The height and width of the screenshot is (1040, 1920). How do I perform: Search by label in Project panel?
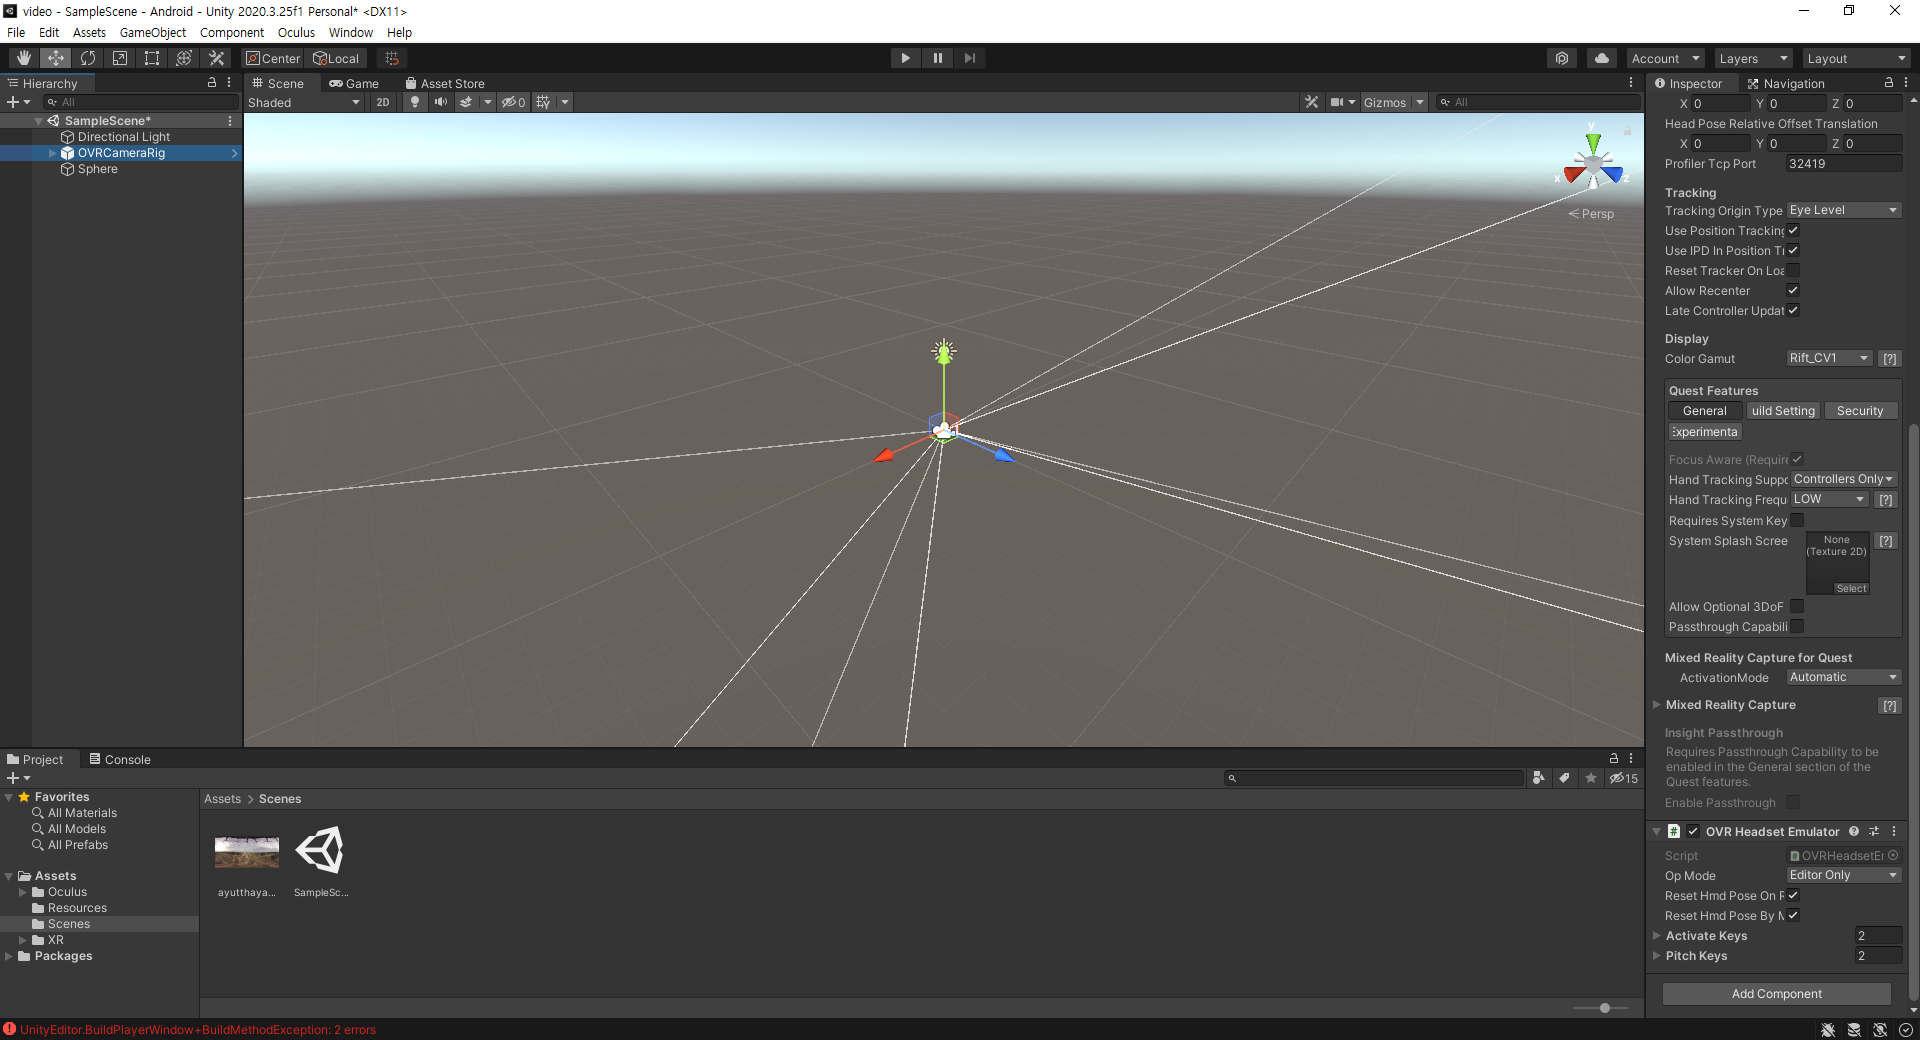point(1564,778)
